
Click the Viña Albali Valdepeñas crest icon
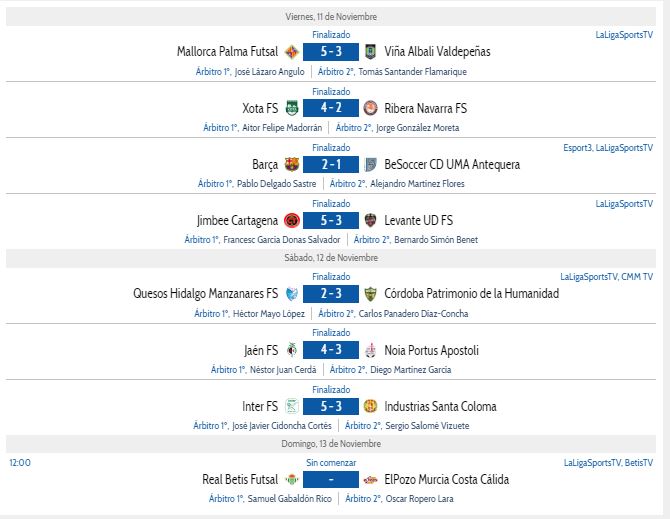370,52
